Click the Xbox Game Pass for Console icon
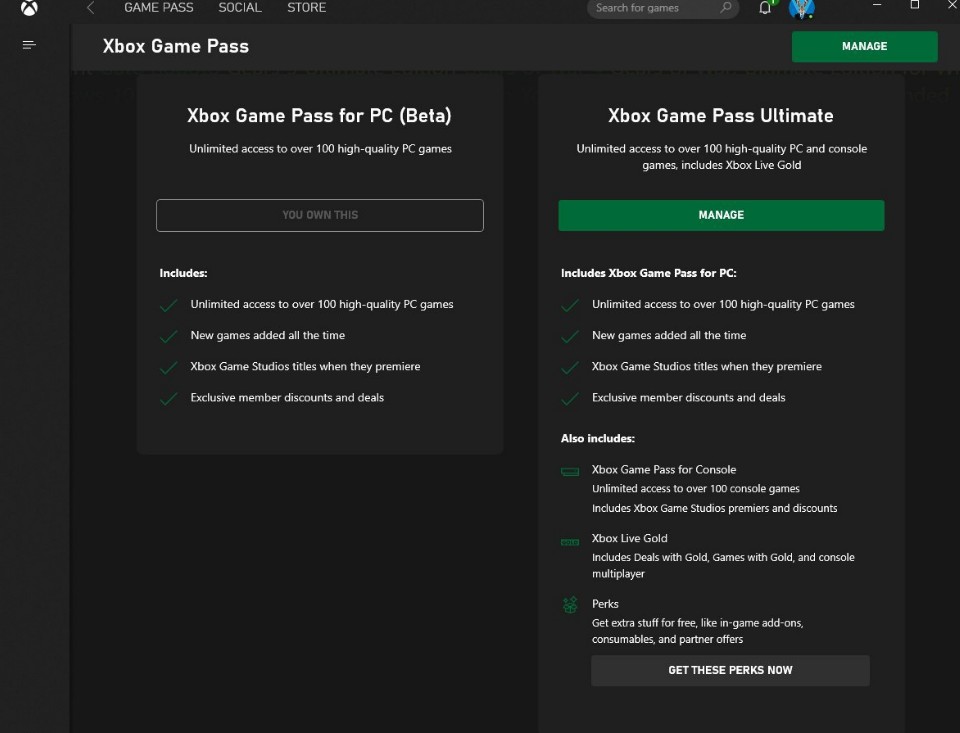960x733 pixels. pos(570,471)
